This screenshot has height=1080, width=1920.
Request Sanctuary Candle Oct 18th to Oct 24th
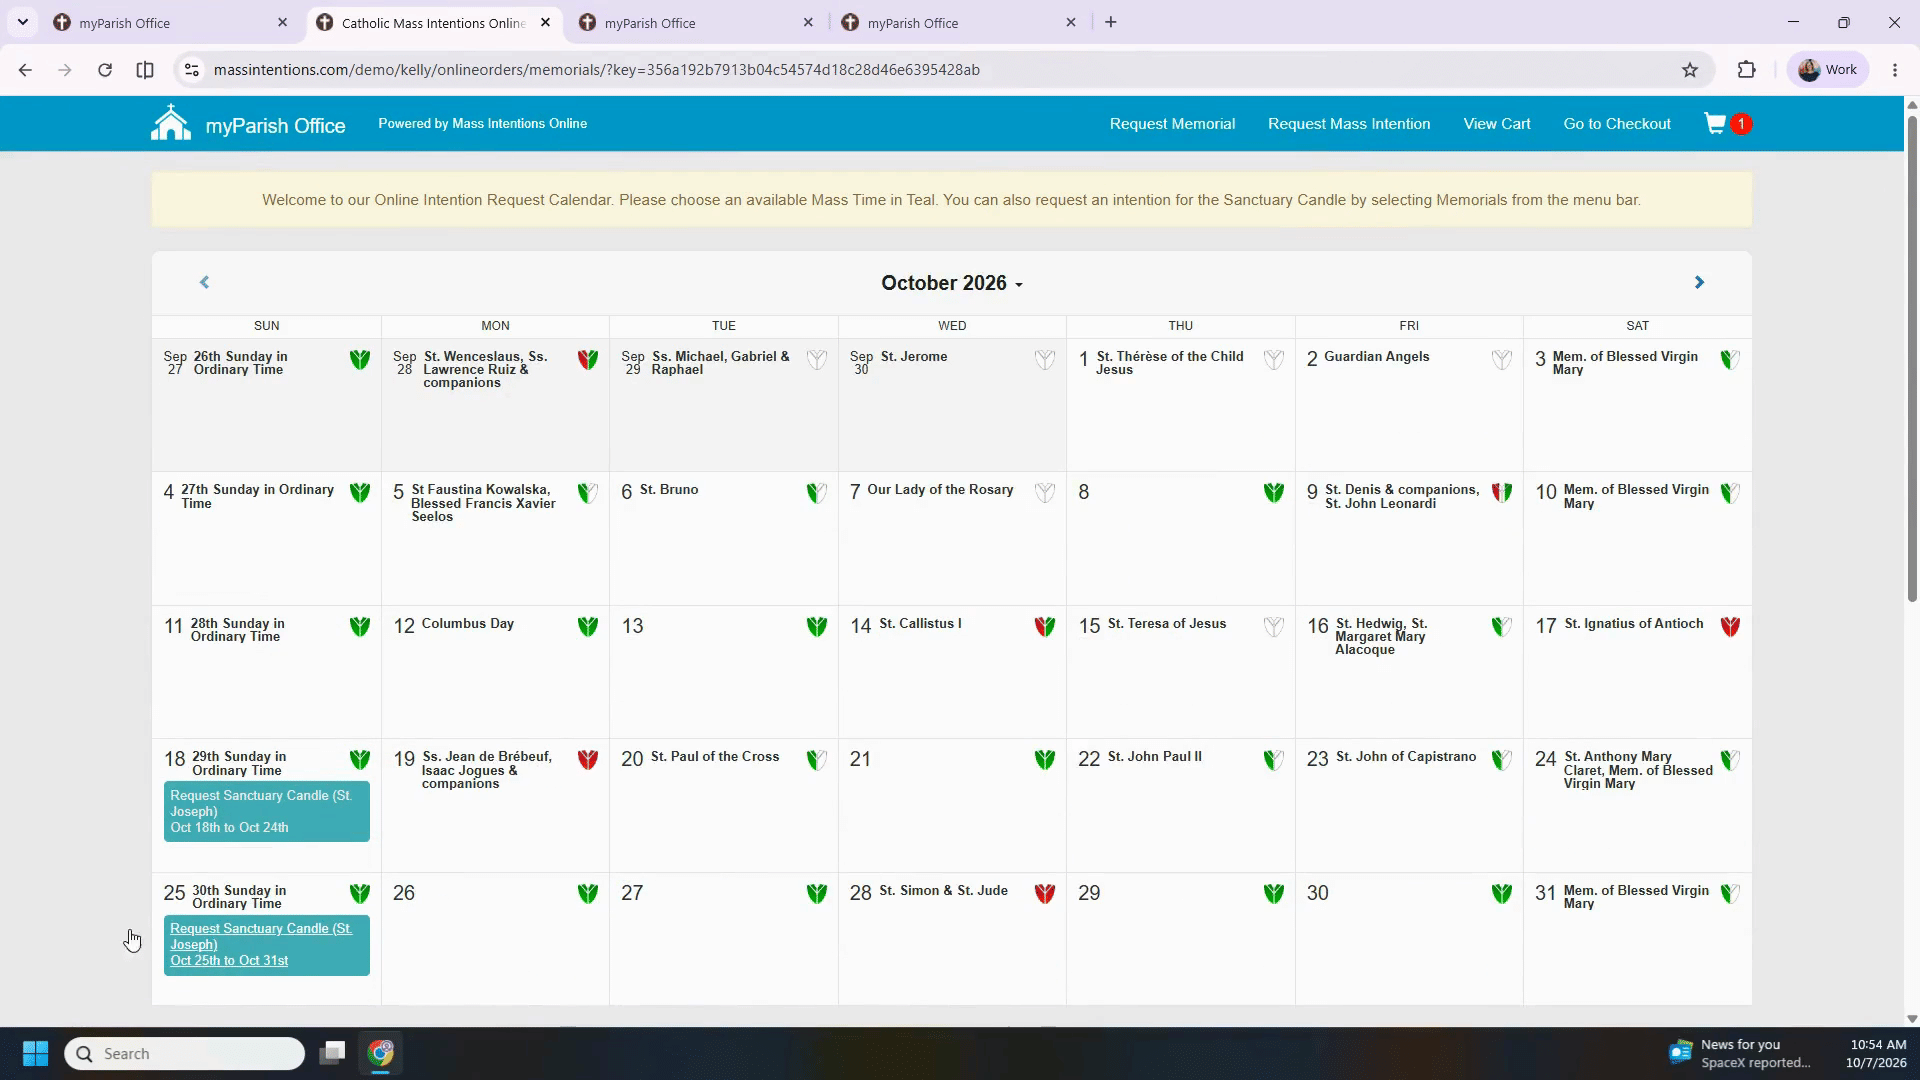pos(267,812)
